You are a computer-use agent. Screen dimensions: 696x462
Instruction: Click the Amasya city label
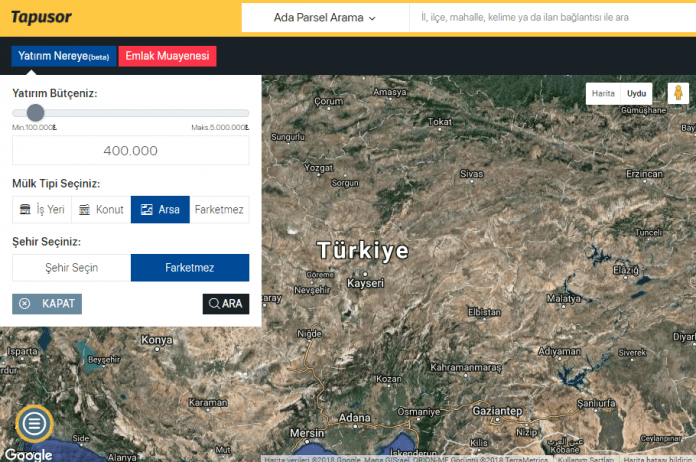[390, 92]
